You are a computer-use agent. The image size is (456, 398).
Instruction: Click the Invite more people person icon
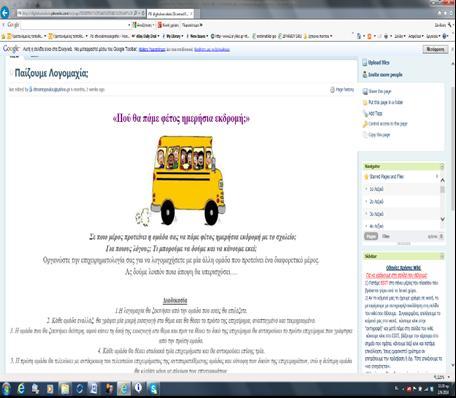[365, 75]
